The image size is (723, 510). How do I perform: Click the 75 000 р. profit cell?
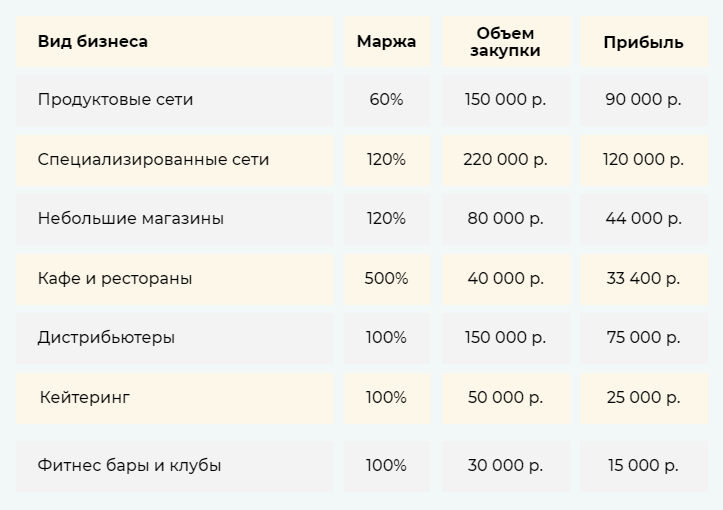pyautogui.click(x=643, y=337)
